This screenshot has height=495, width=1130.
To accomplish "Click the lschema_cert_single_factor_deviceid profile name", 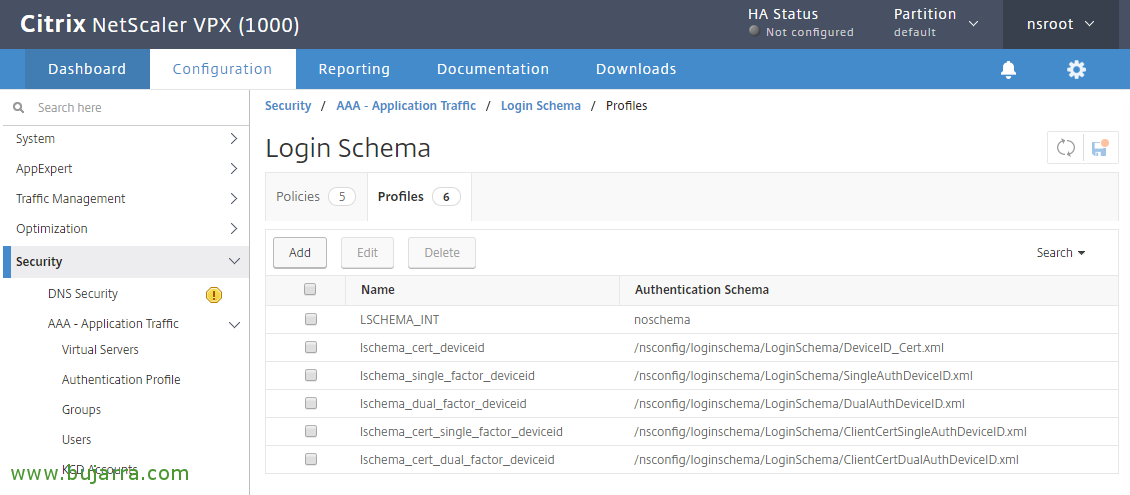I will (461, 432).
